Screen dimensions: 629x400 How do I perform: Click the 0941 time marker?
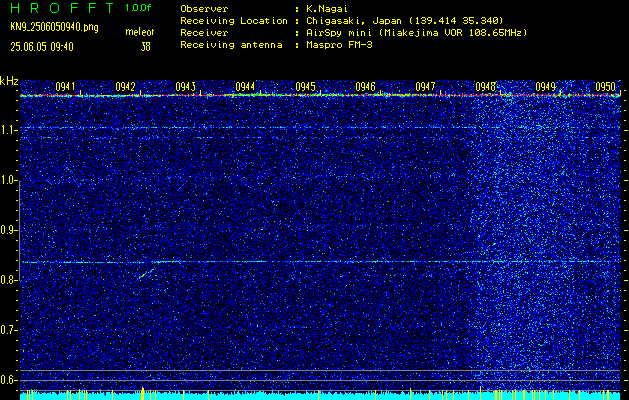coord(65,86)
